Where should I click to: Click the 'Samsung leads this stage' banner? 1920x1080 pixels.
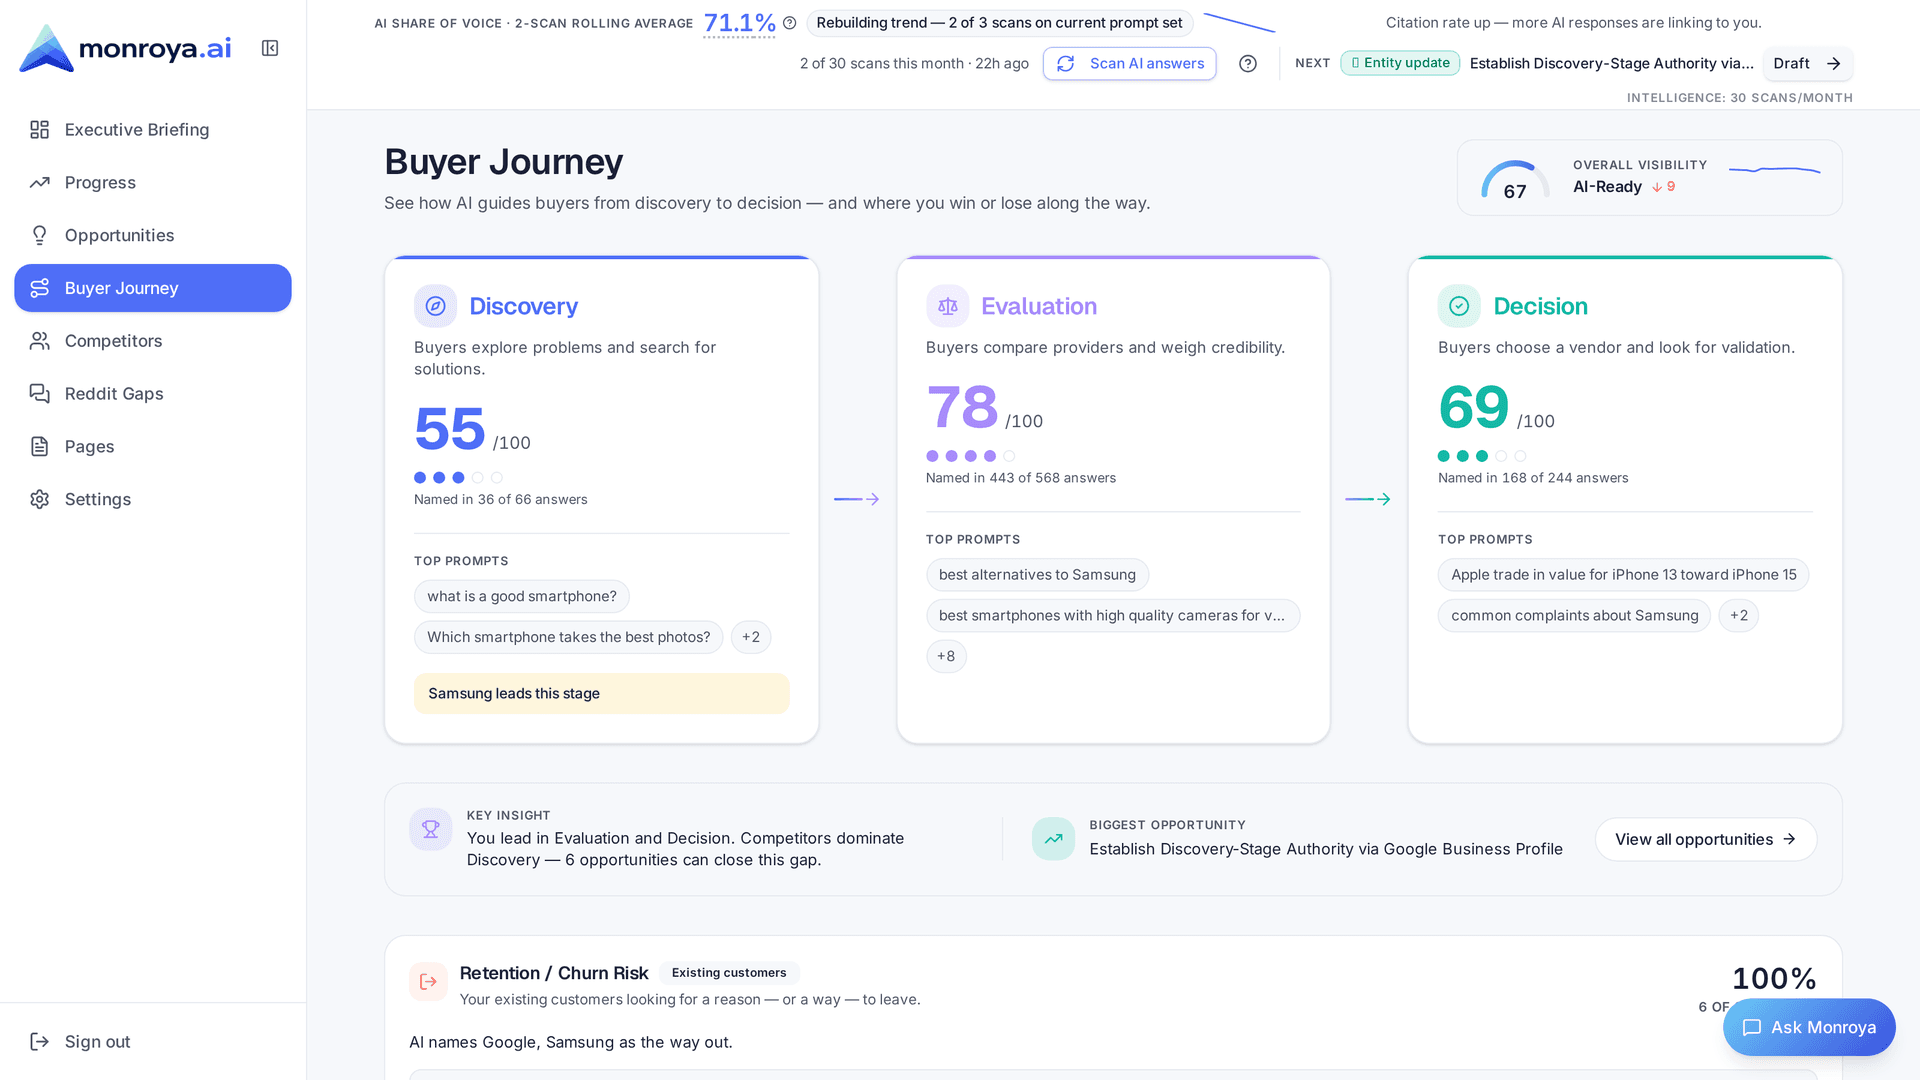click(602, 693)
